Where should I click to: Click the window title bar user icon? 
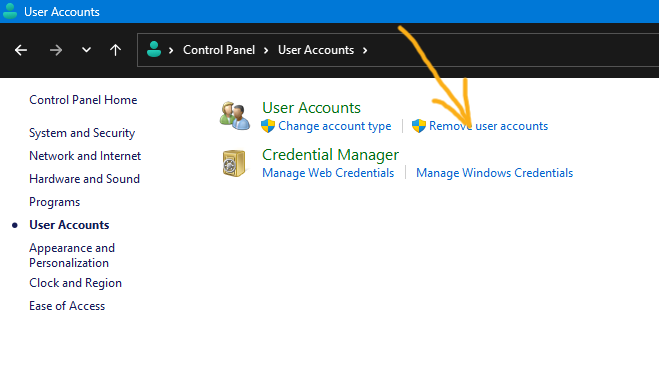[10, 11]
